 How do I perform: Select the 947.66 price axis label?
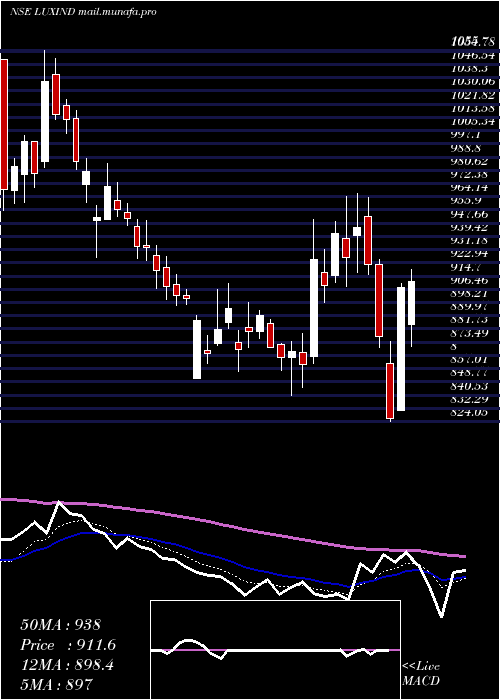470,214
